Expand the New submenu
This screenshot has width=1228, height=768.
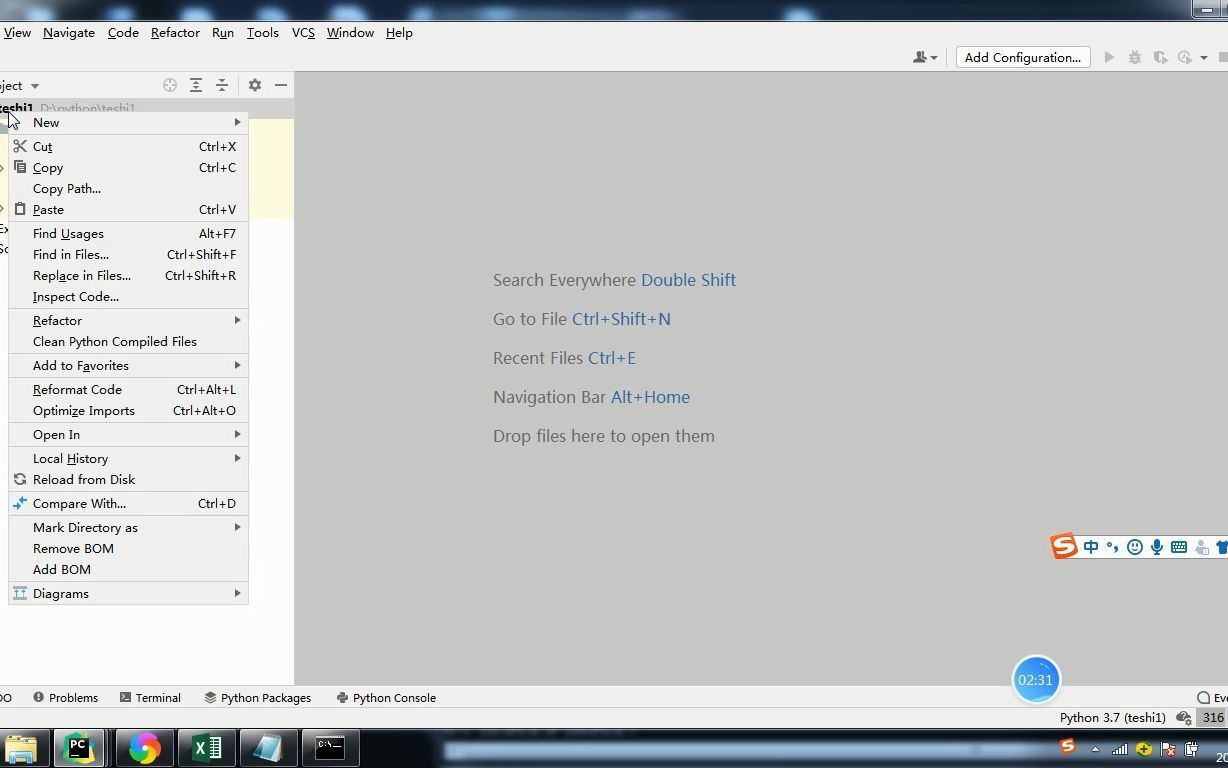(129, 122)
